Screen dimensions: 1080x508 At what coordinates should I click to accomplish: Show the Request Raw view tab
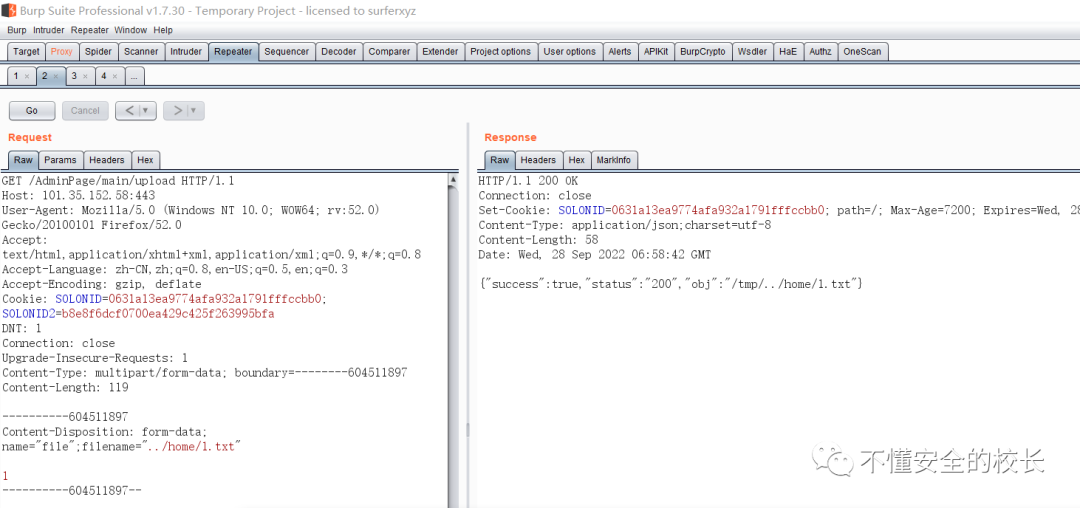click(23, 160)
